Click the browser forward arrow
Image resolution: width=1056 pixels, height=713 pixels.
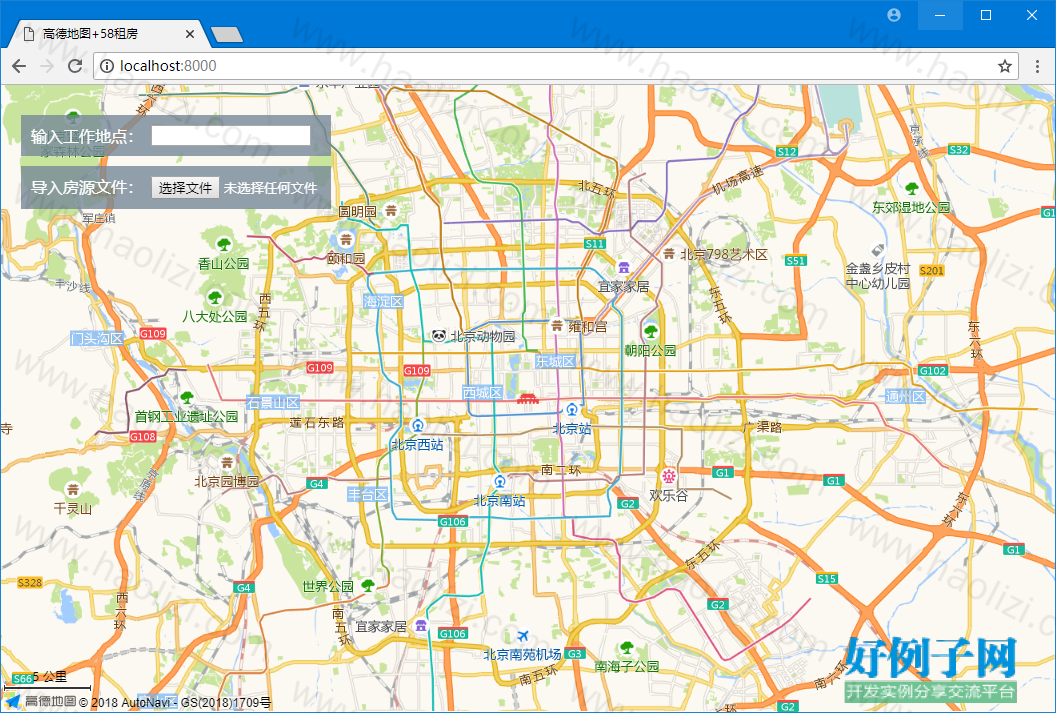[x=46, y=66]
